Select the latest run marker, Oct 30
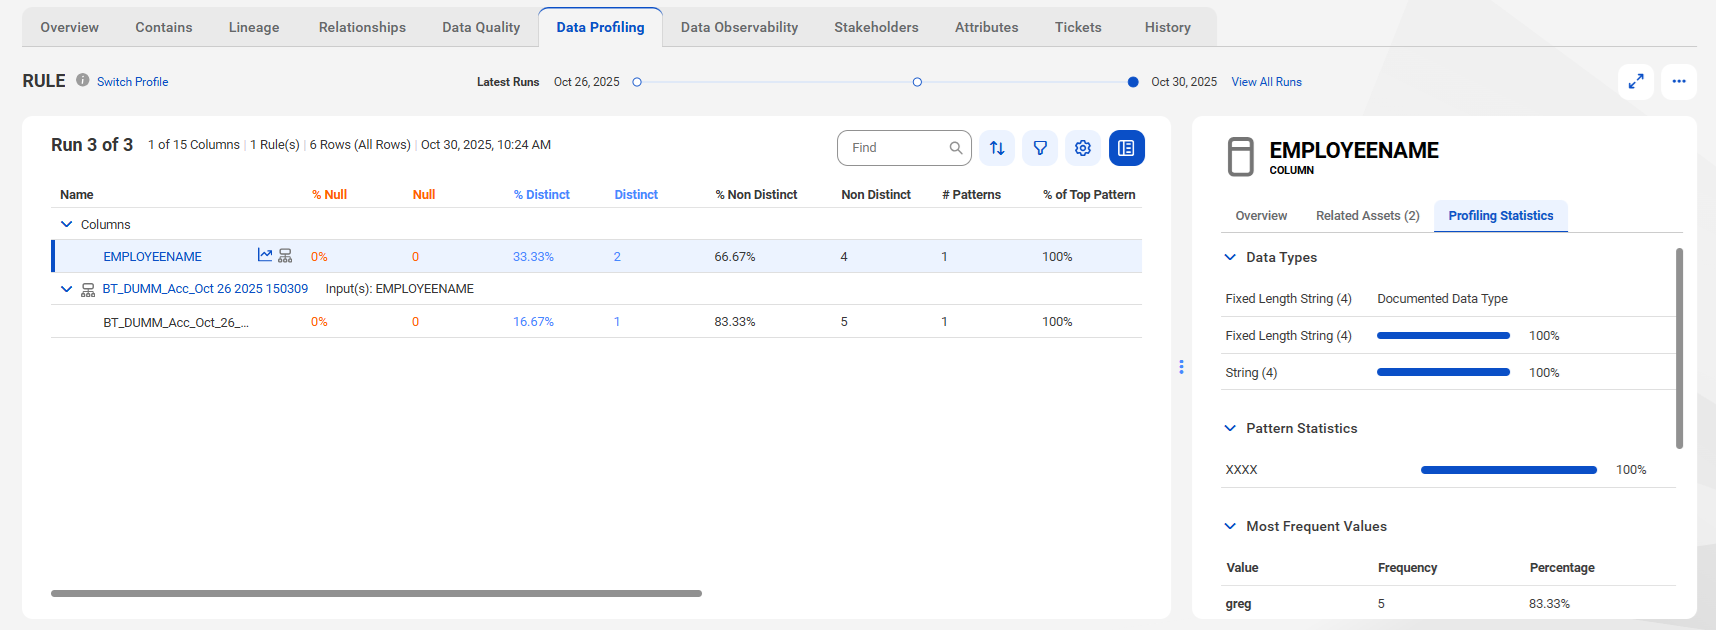1716x630 pixels. point(1132,82)
